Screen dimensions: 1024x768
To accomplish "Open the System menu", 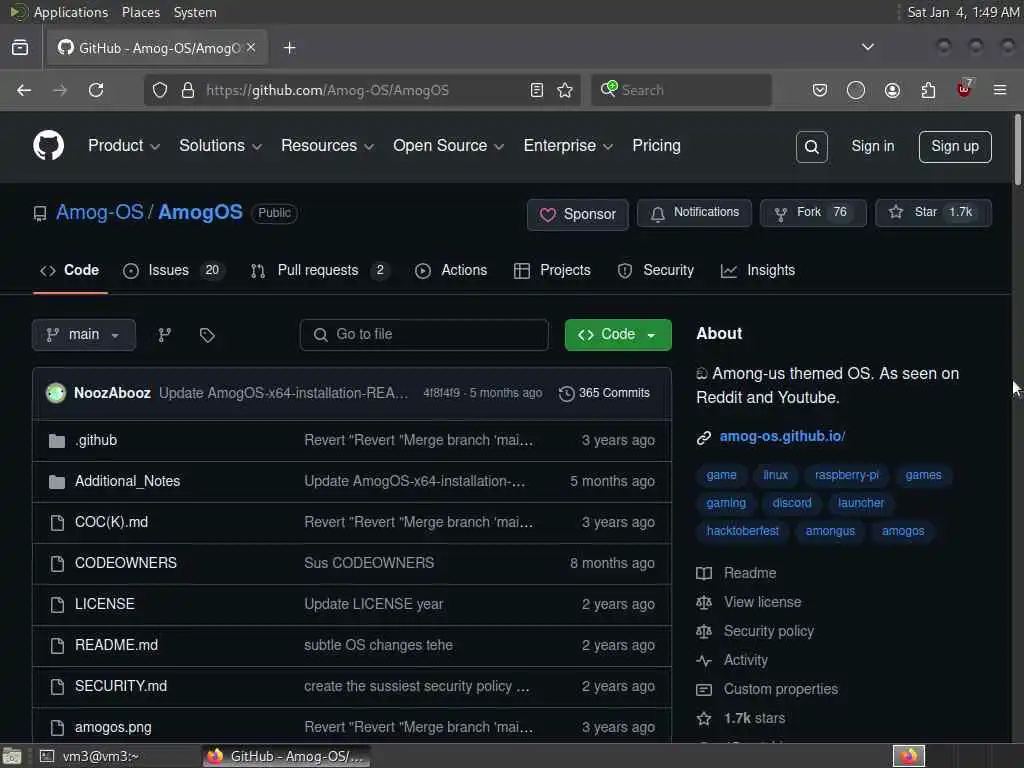I will point(195,12).
